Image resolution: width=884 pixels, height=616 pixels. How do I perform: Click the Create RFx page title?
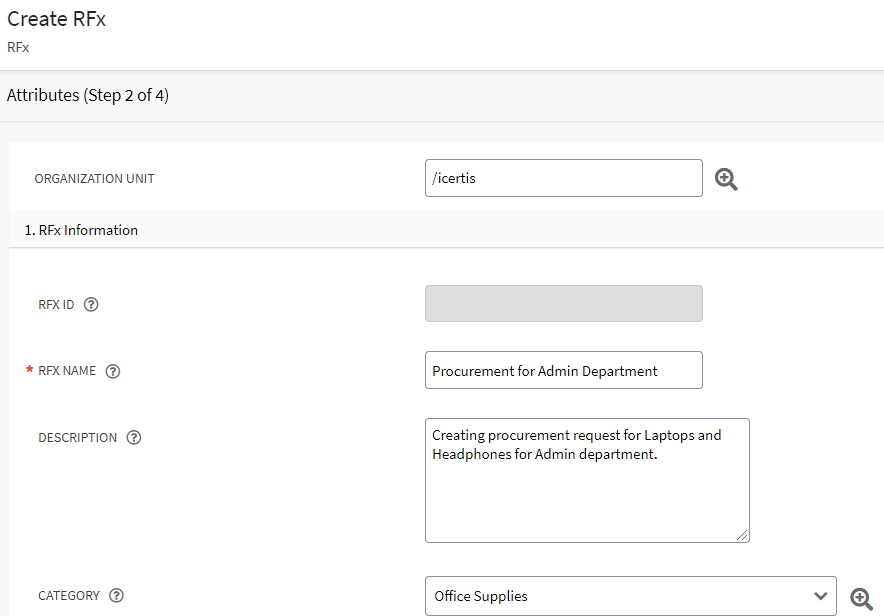click(57, 19)
